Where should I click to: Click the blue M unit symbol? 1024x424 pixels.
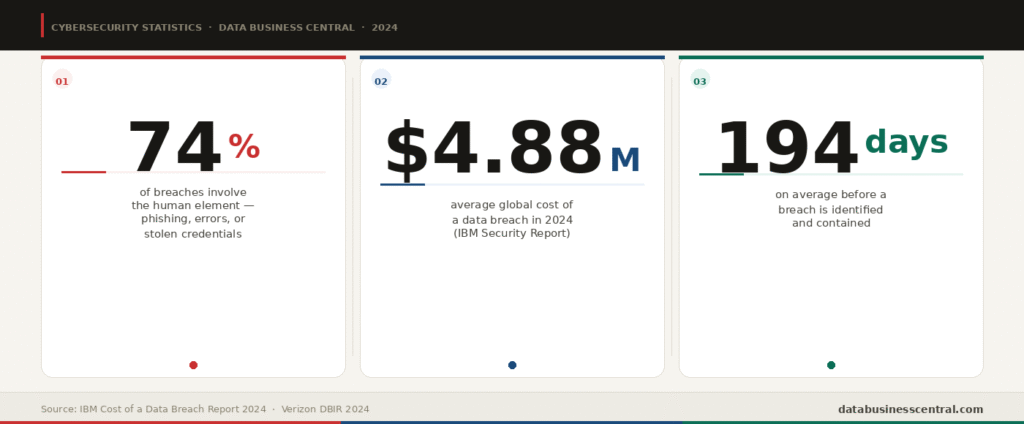pyautogui.click(x=625, y=159)
